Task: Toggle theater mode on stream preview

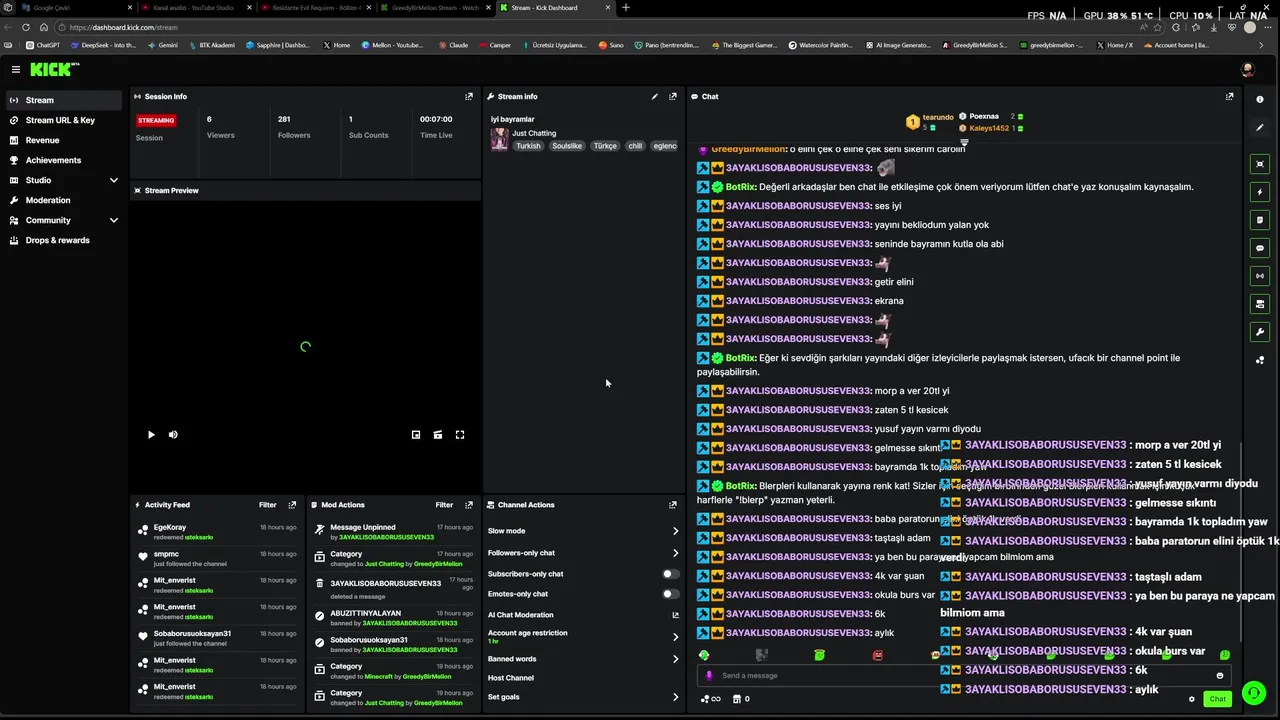Action: 438,435
